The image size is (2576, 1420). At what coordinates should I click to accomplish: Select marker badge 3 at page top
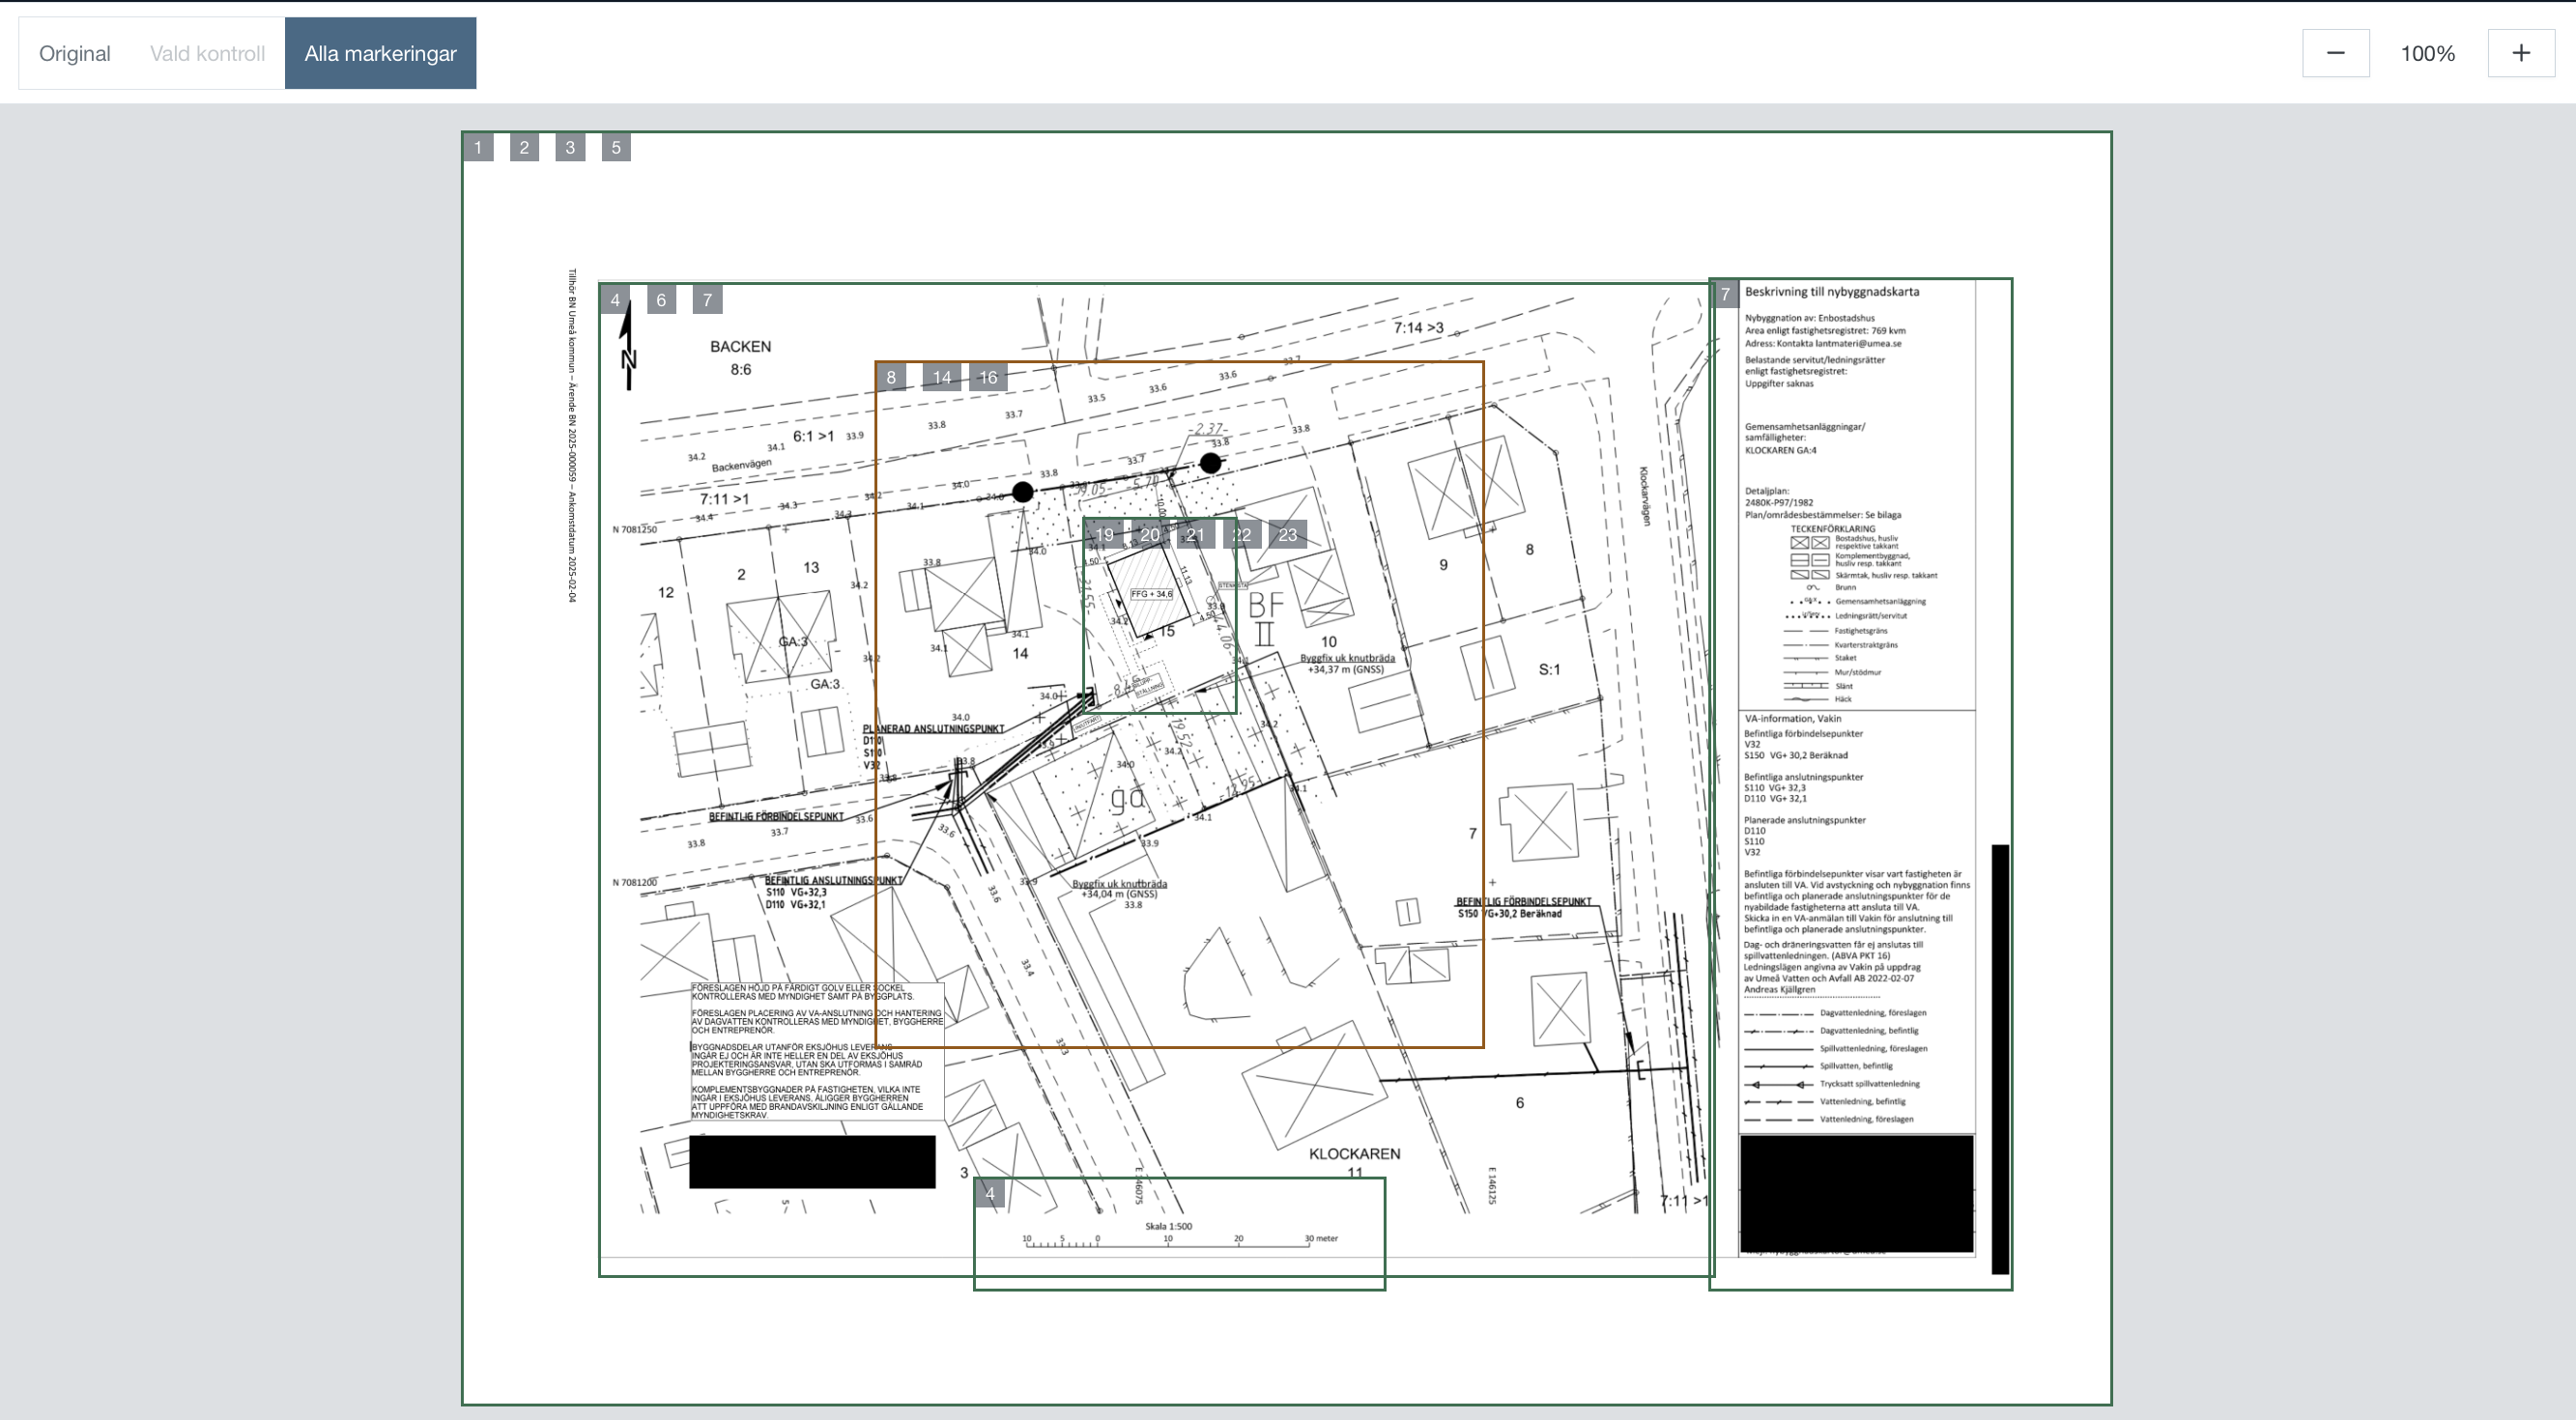tap(570, 147)
